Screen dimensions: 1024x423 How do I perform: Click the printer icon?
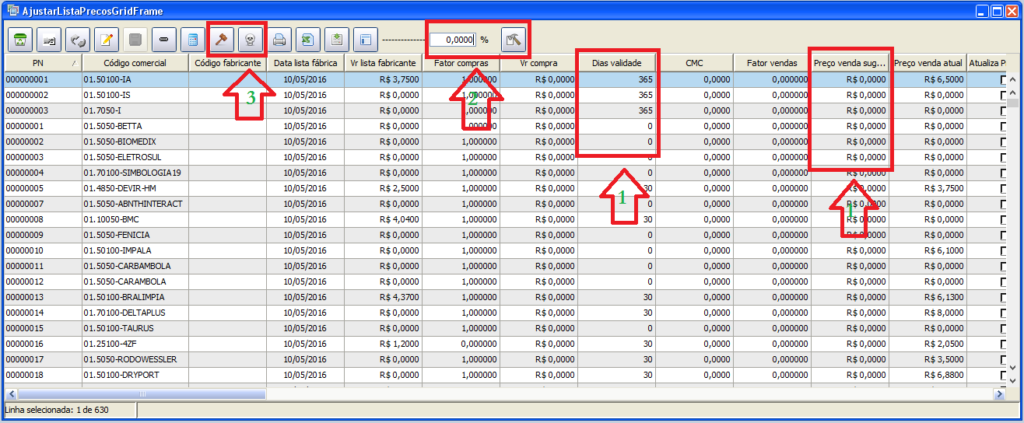click(281, 41)
